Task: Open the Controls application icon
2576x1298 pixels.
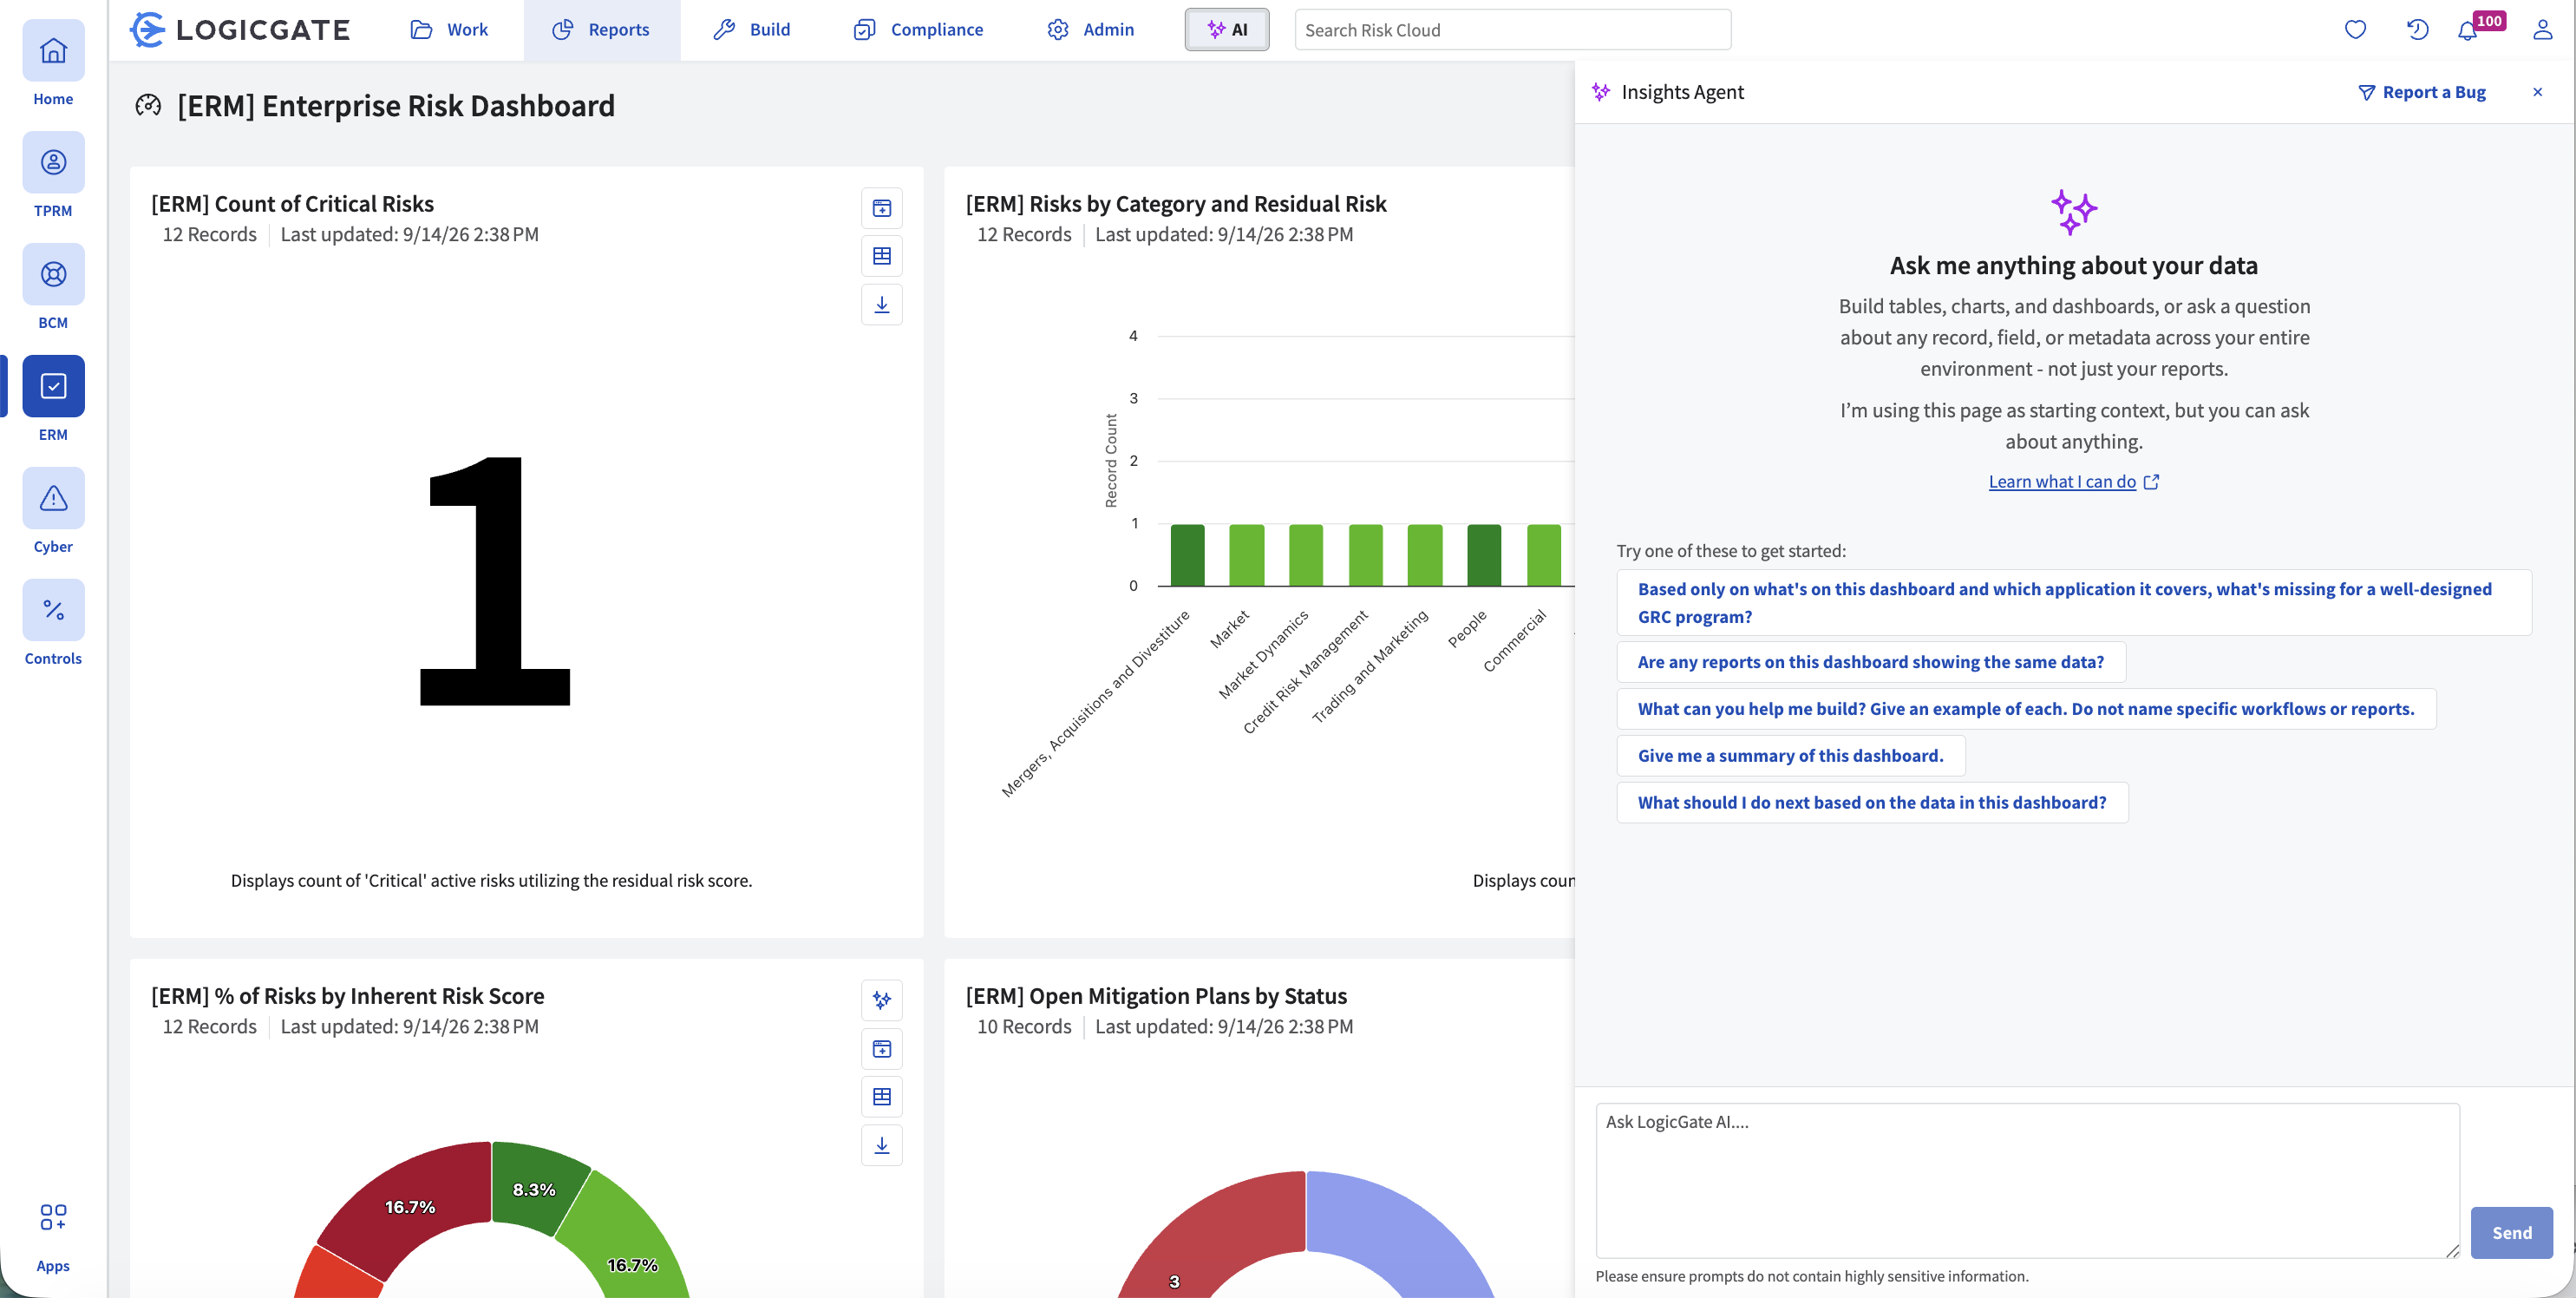Action: coord(53,610)
